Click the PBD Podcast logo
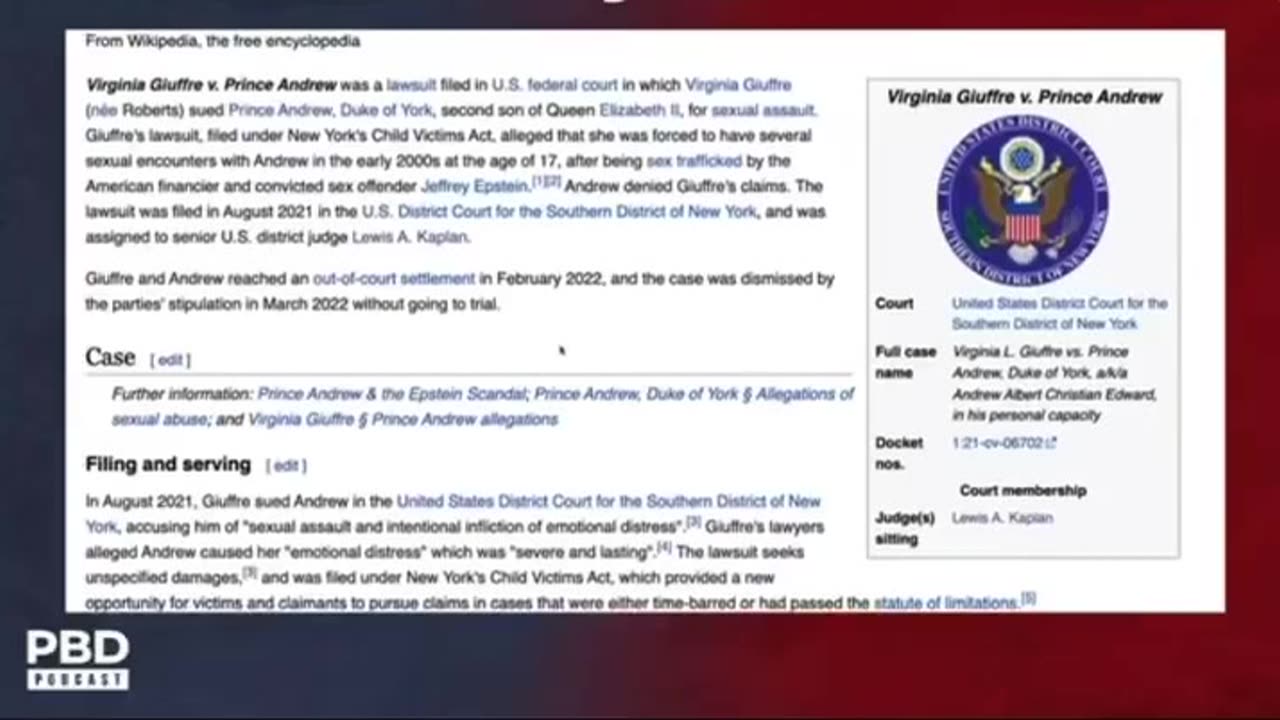The width and height of the screenshot is (1280, 720). pyautogui.click(x=78, y=660)
